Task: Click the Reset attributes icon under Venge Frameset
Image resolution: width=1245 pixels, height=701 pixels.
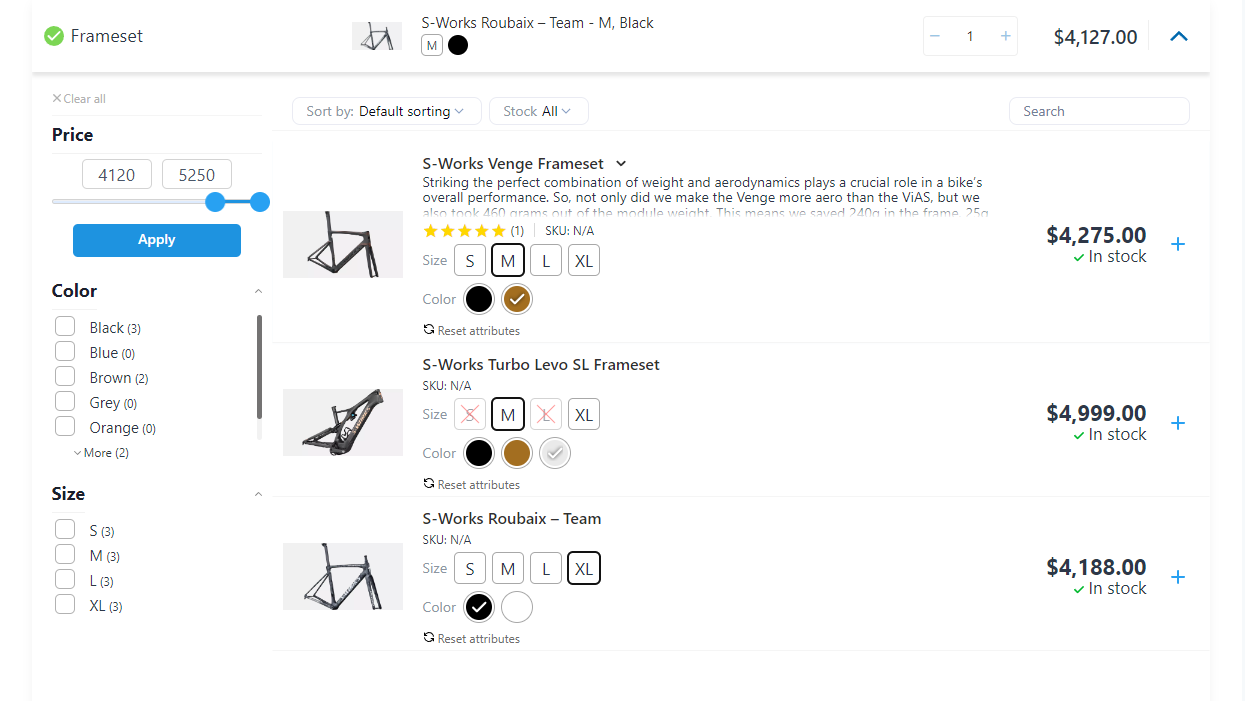Action: [x=429, y=330]
